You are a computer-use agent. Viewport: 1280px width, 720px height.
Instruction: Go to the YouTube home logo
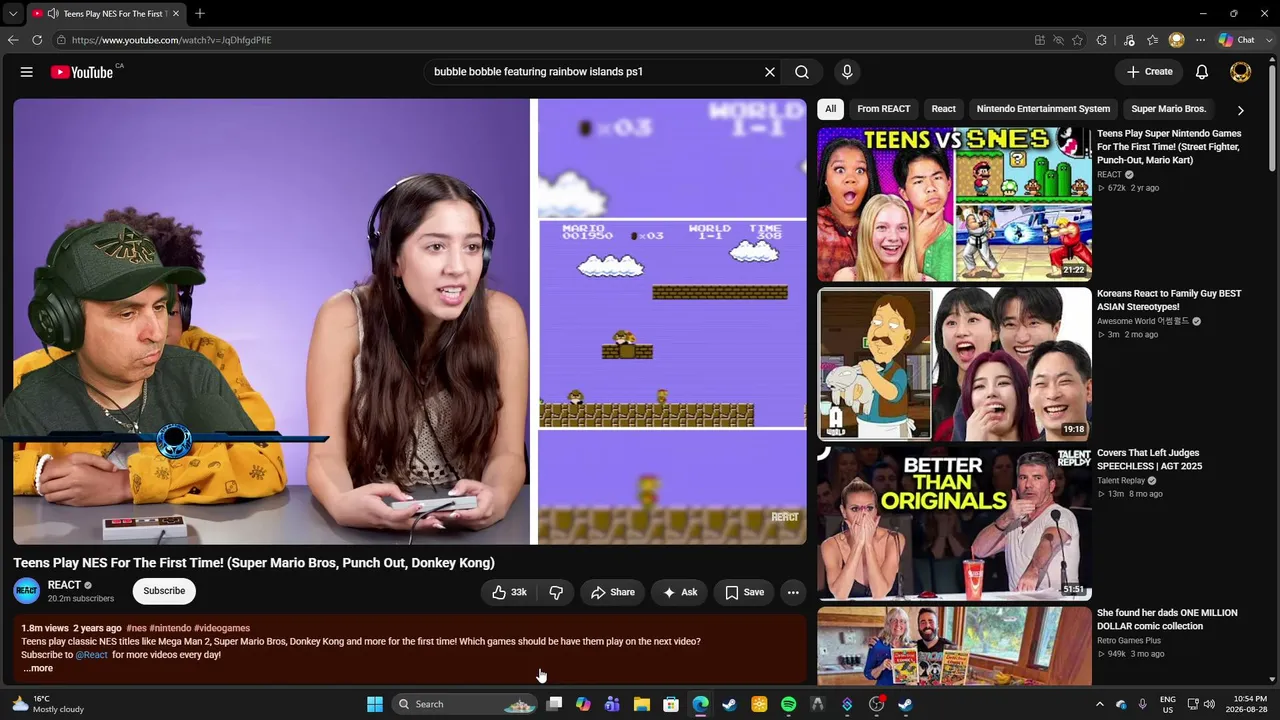coord(82,72)
